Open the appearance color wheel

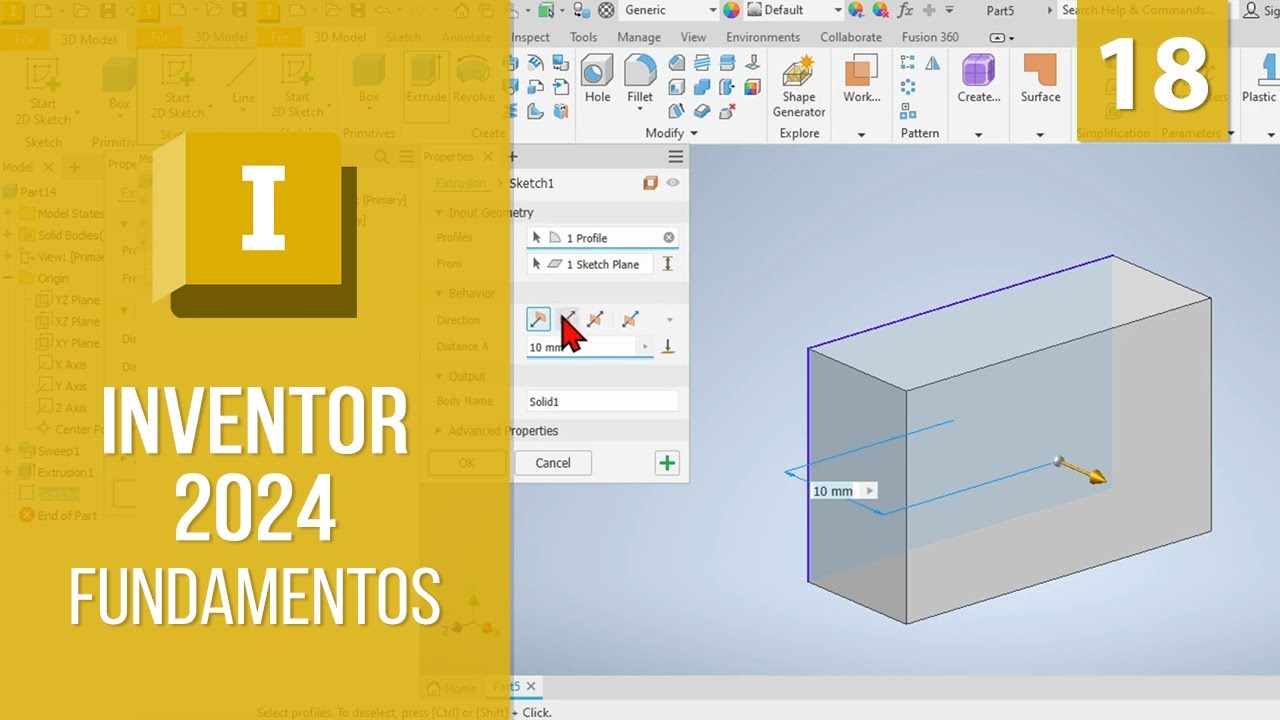731,10
